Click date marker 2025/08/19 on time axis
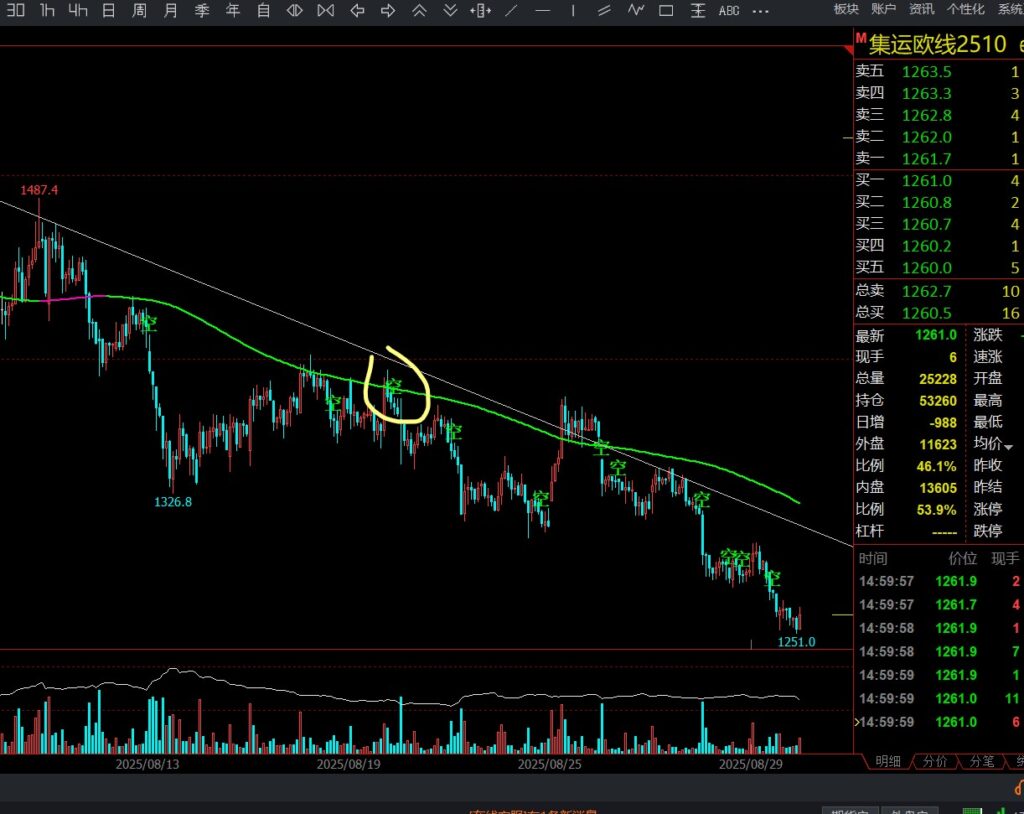 click(348, 764)
